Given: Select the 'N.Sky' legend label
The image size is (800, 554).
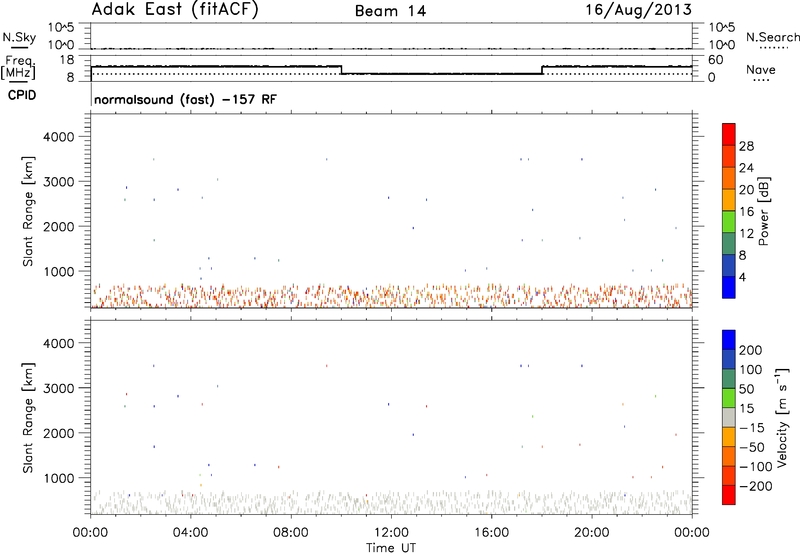Looking at the screenshot, I should coord(19,37).
